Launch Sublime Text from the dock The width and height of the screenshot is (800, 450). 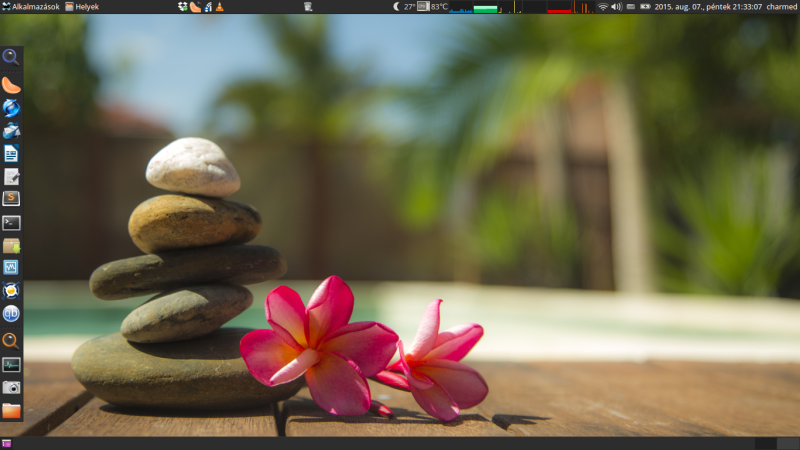11,198
